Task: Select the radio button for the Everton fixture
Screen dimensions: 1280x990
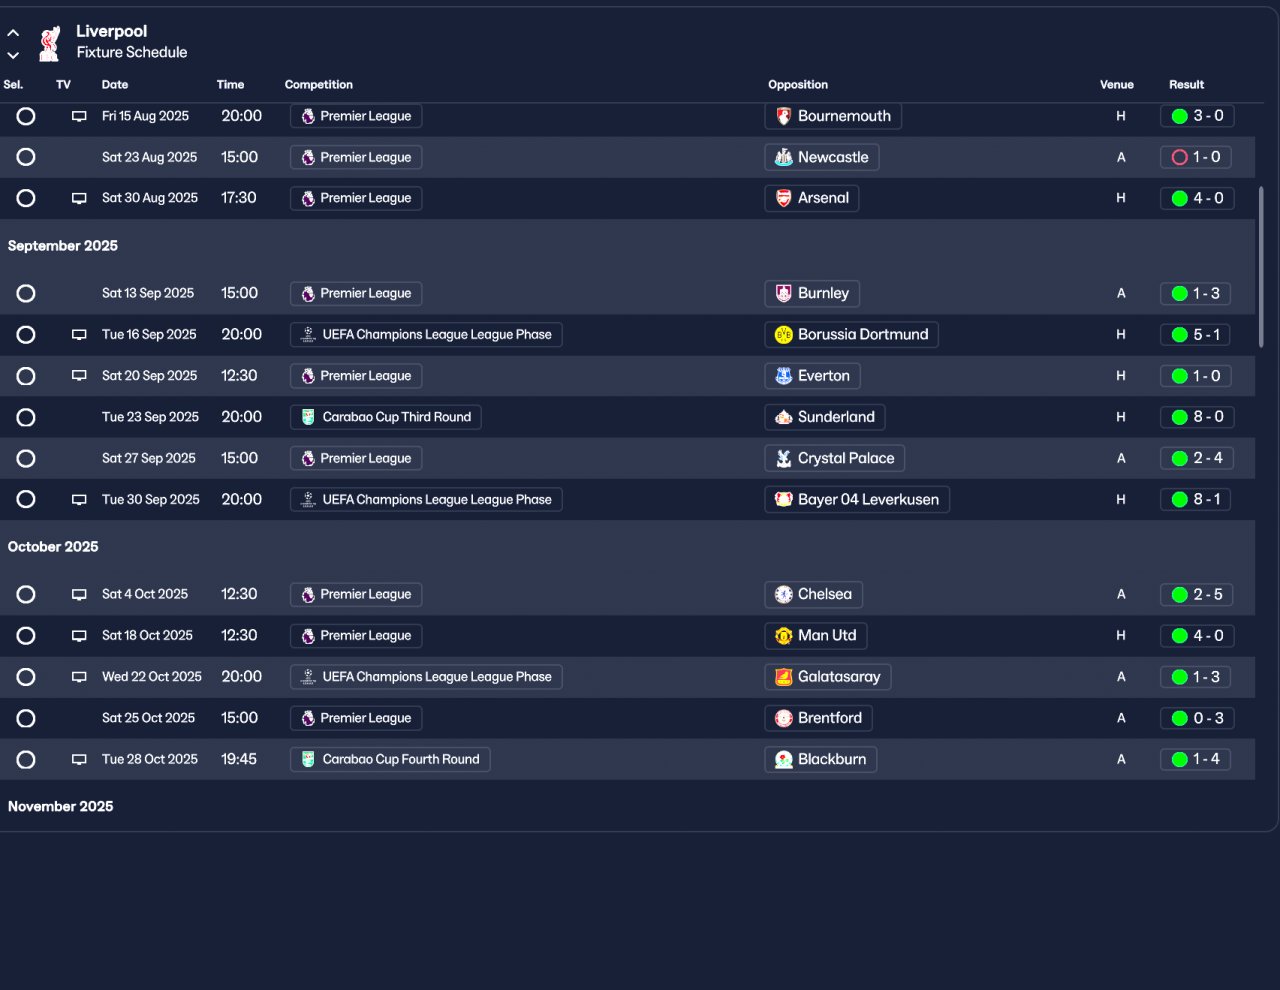Action: pos(26,376)
